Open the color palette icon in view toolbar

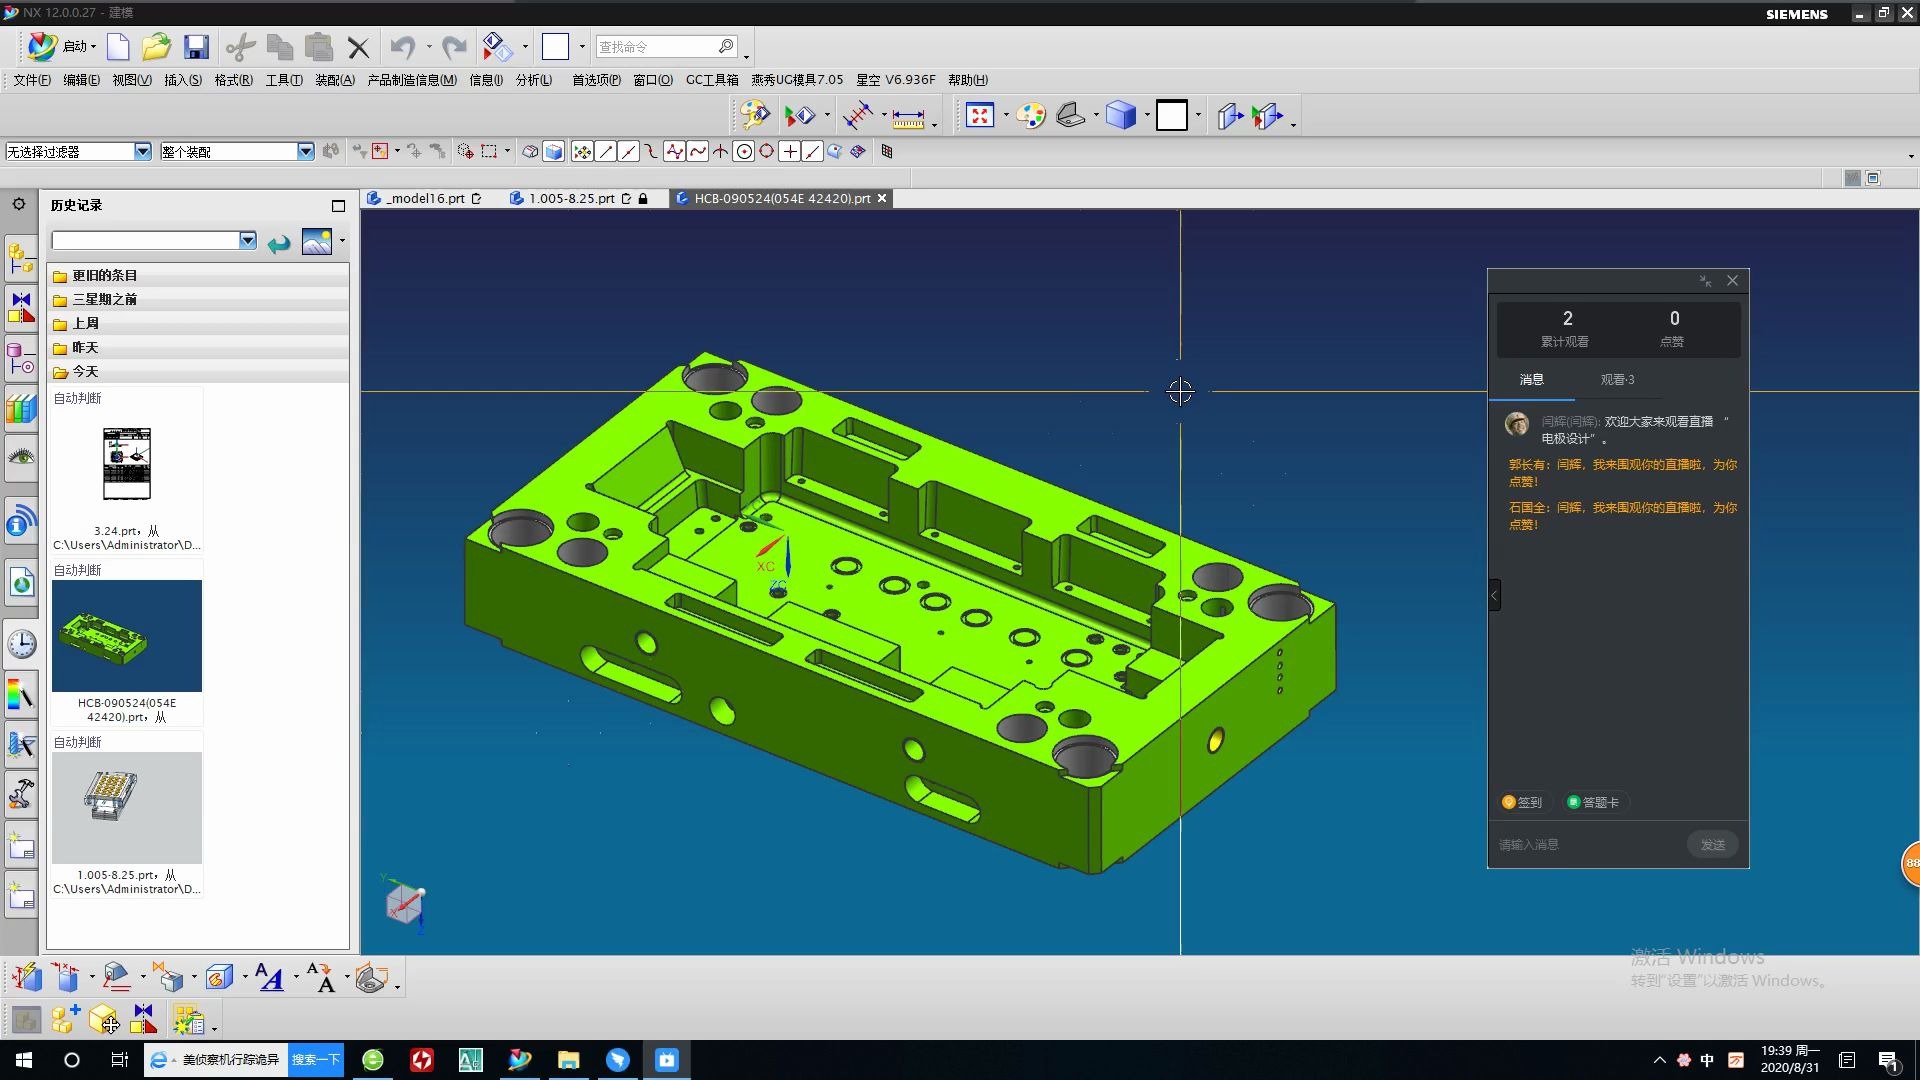pyautogui.click(x=1030, y=116)
